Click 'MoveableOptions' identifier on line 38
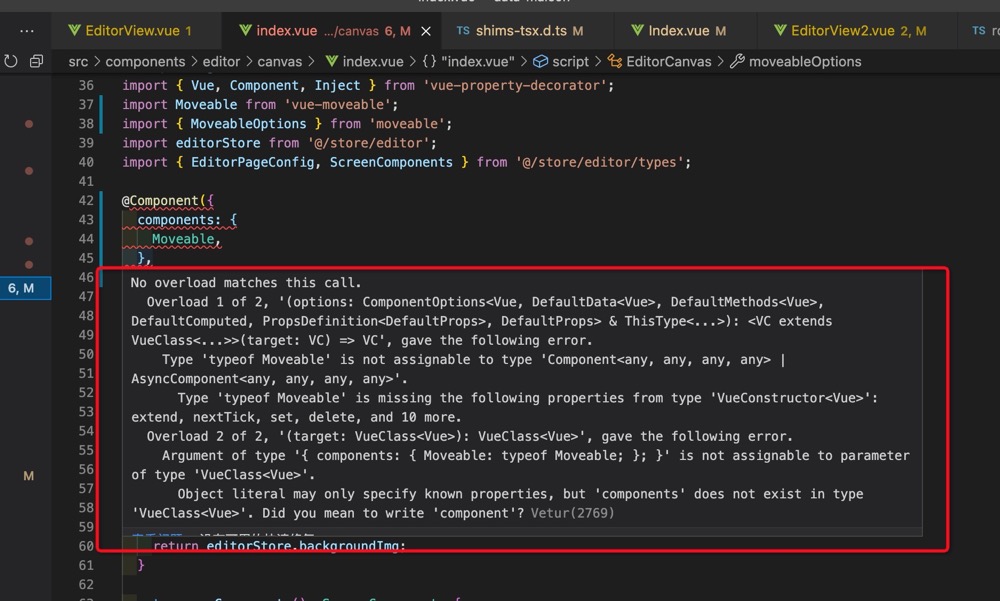Screen dimensions: 1000x601 [248, 124]
